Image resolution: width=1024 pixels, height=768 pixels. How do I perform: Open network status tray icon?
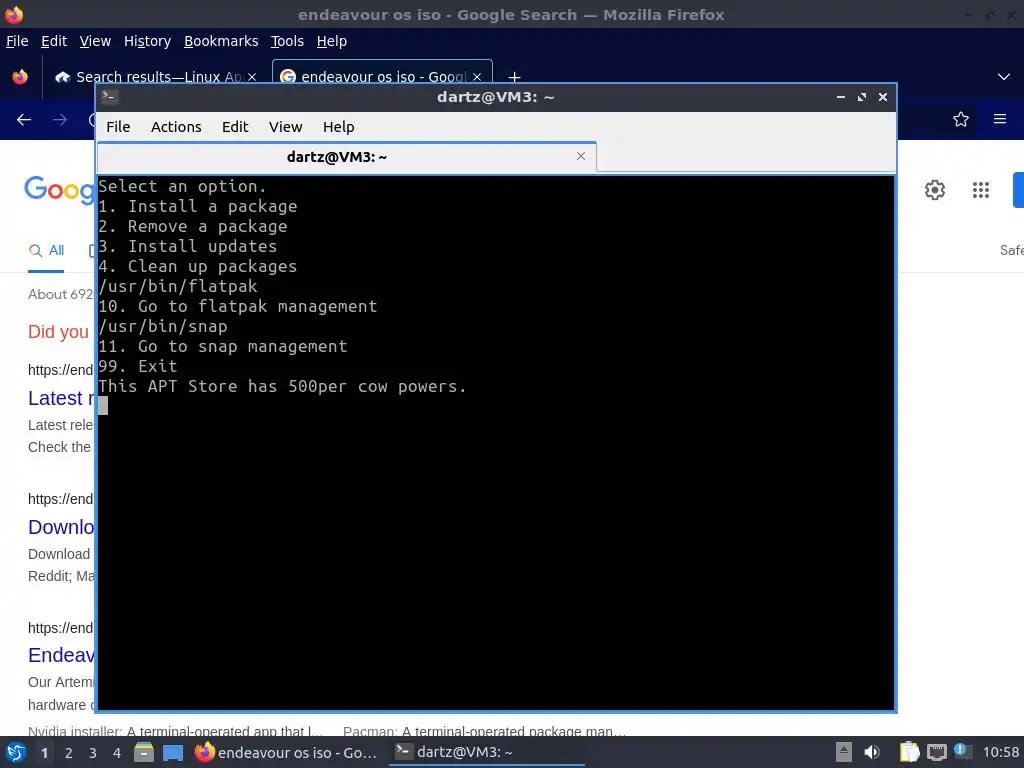coord(937,752)
